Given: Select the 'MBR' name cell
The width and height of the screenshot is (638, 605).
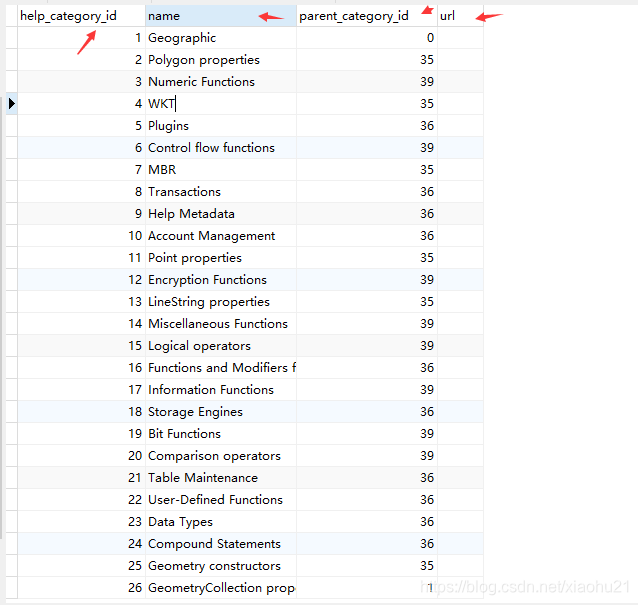Looking at the screenshot, I should point(221,170).
